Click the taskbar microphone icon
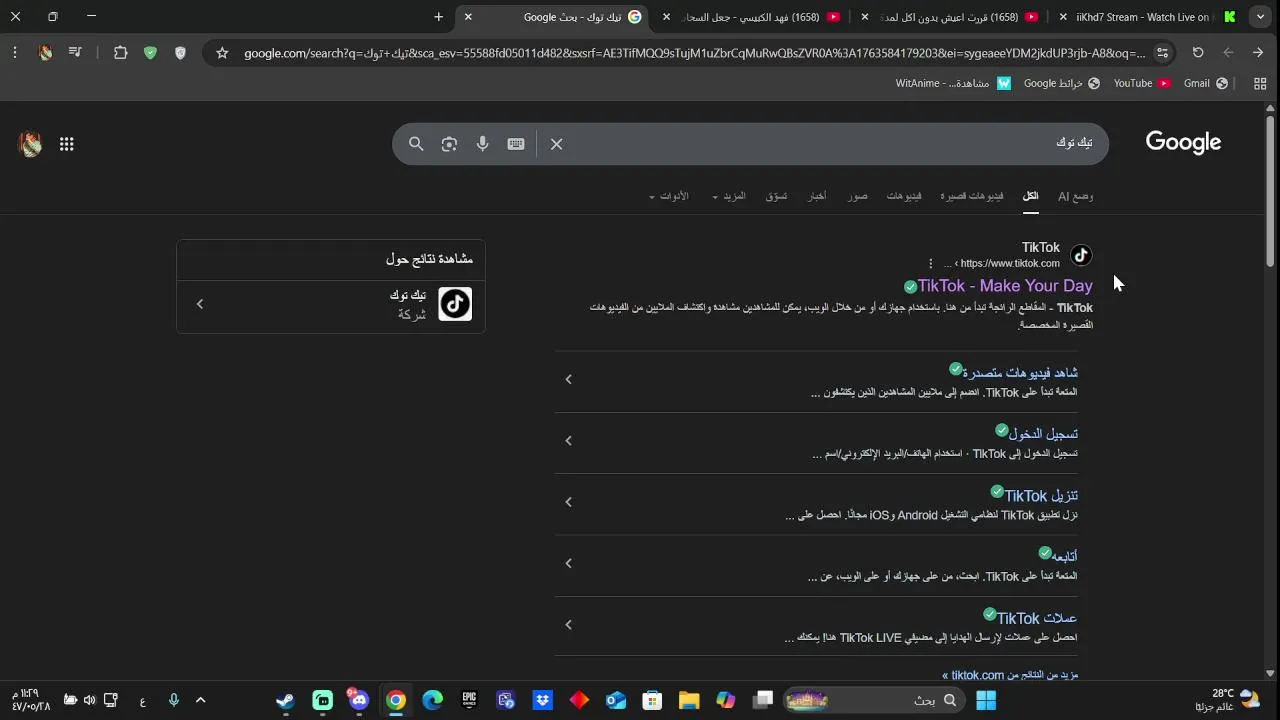This screenshot has height=720, width=1280. (173, 700)
